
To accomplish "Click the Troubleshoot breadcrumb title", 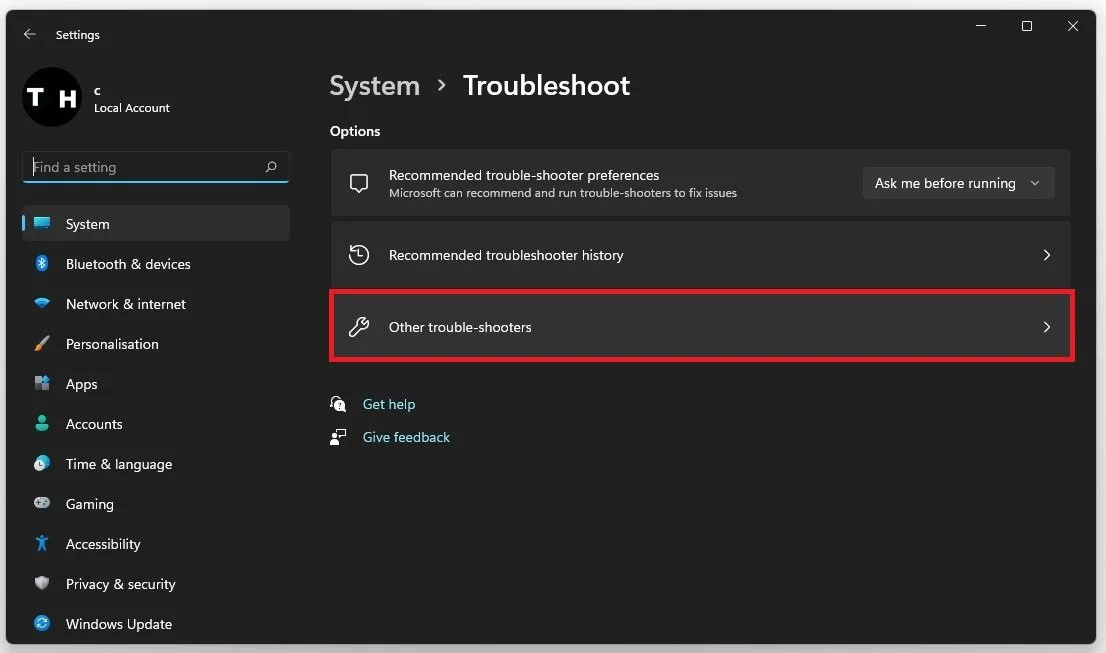I will [x=546, y=86].
